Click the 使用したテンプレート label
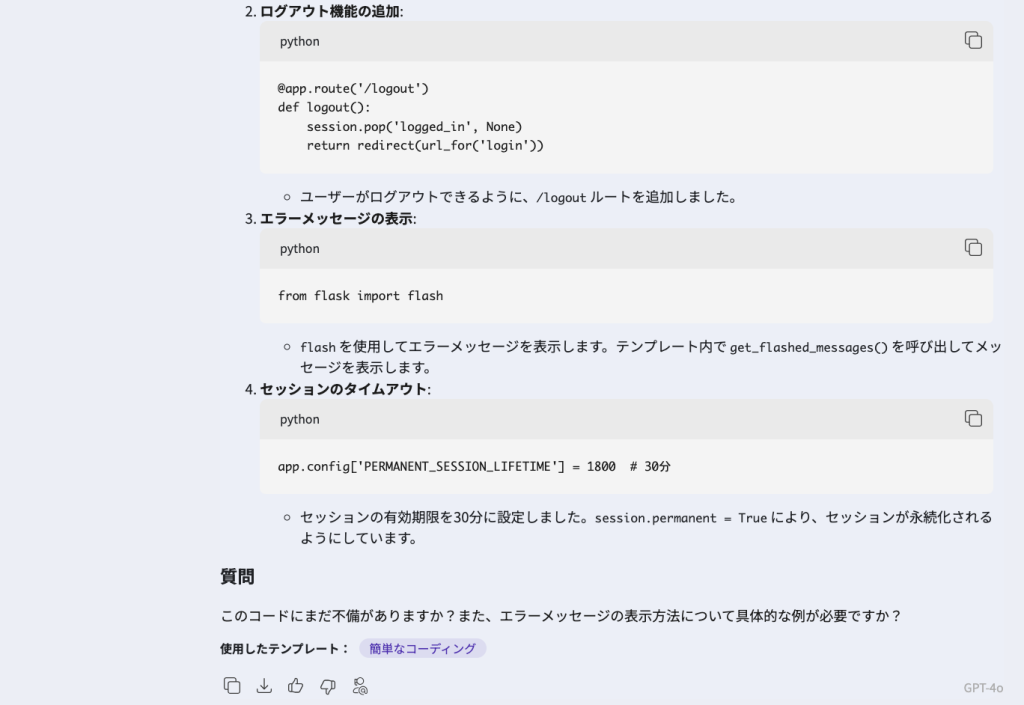This screenshot has height=705, width=1024. pos(284,648)
